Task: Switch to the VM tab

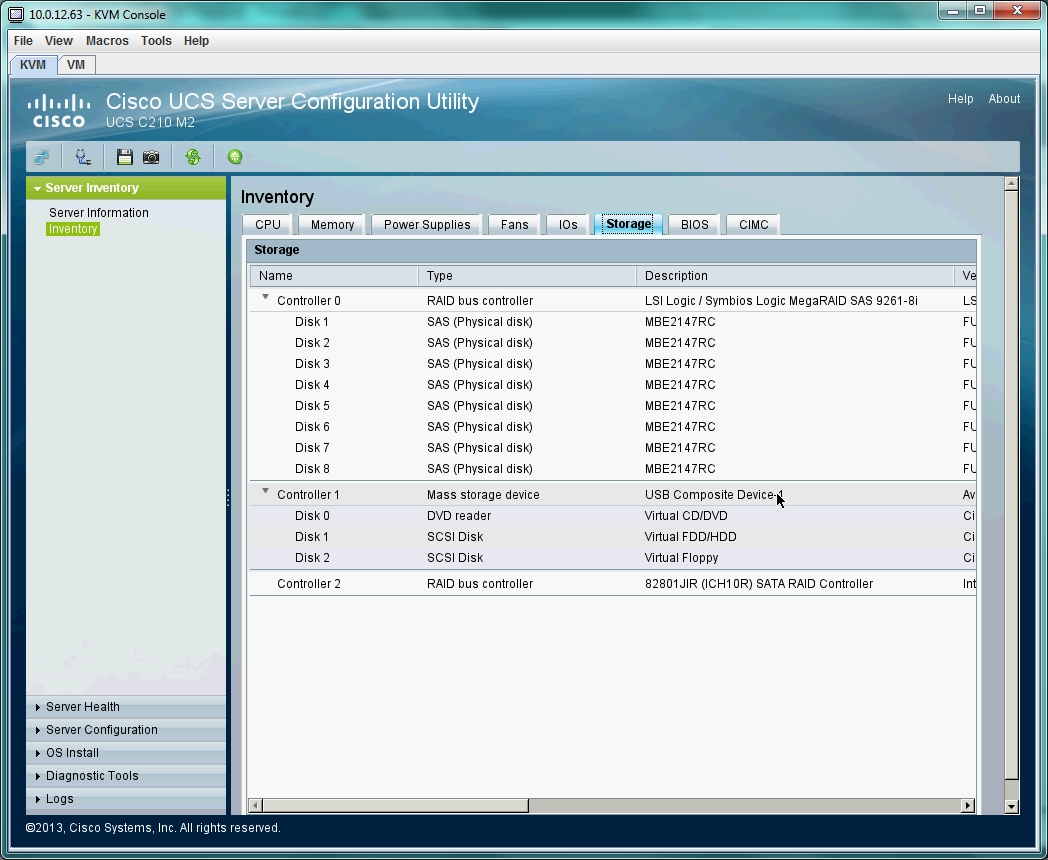Action: tap(76, 65)
